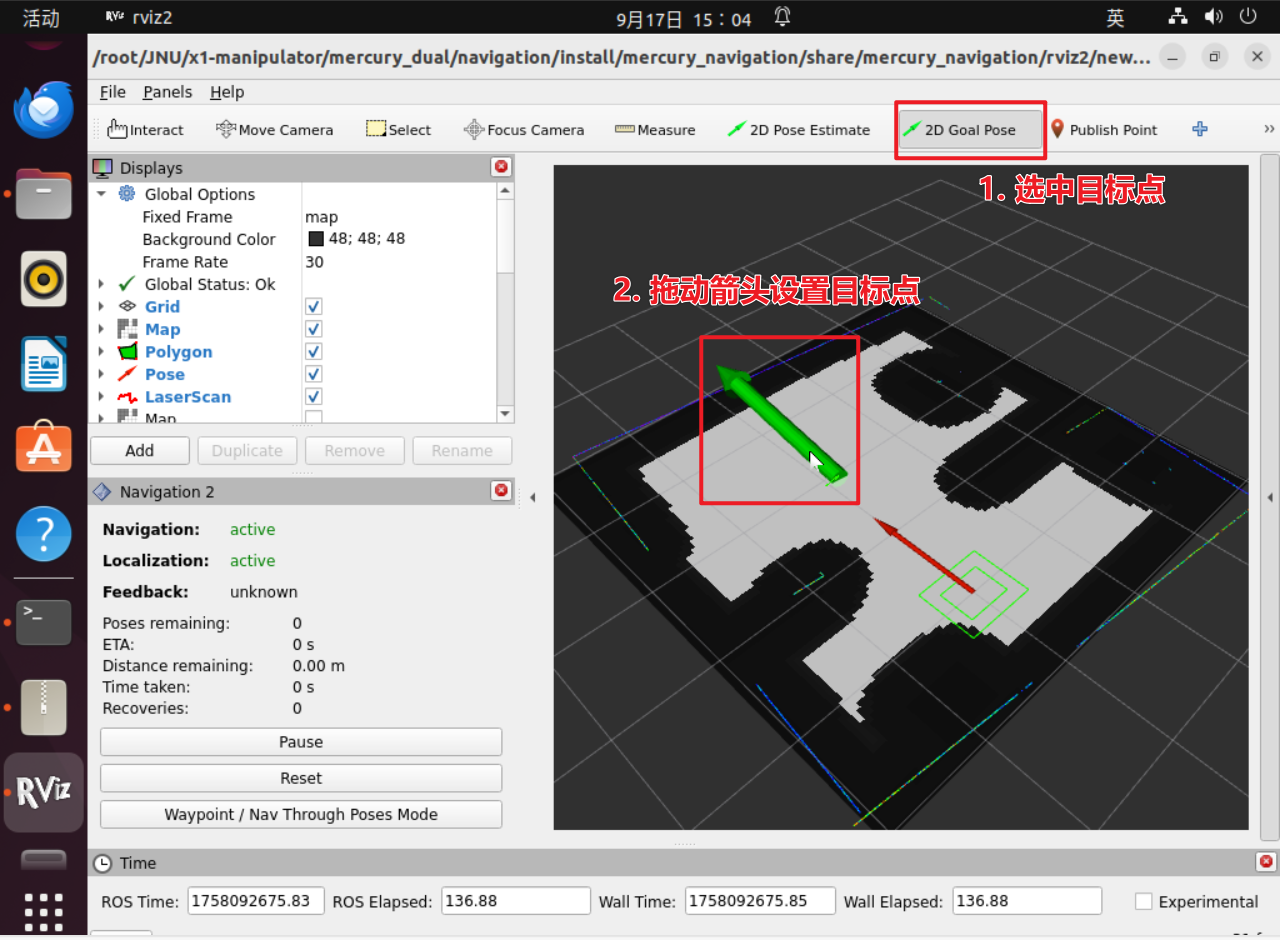
Task: Open the 活动 Activities overview
Action: coord(41,18)
